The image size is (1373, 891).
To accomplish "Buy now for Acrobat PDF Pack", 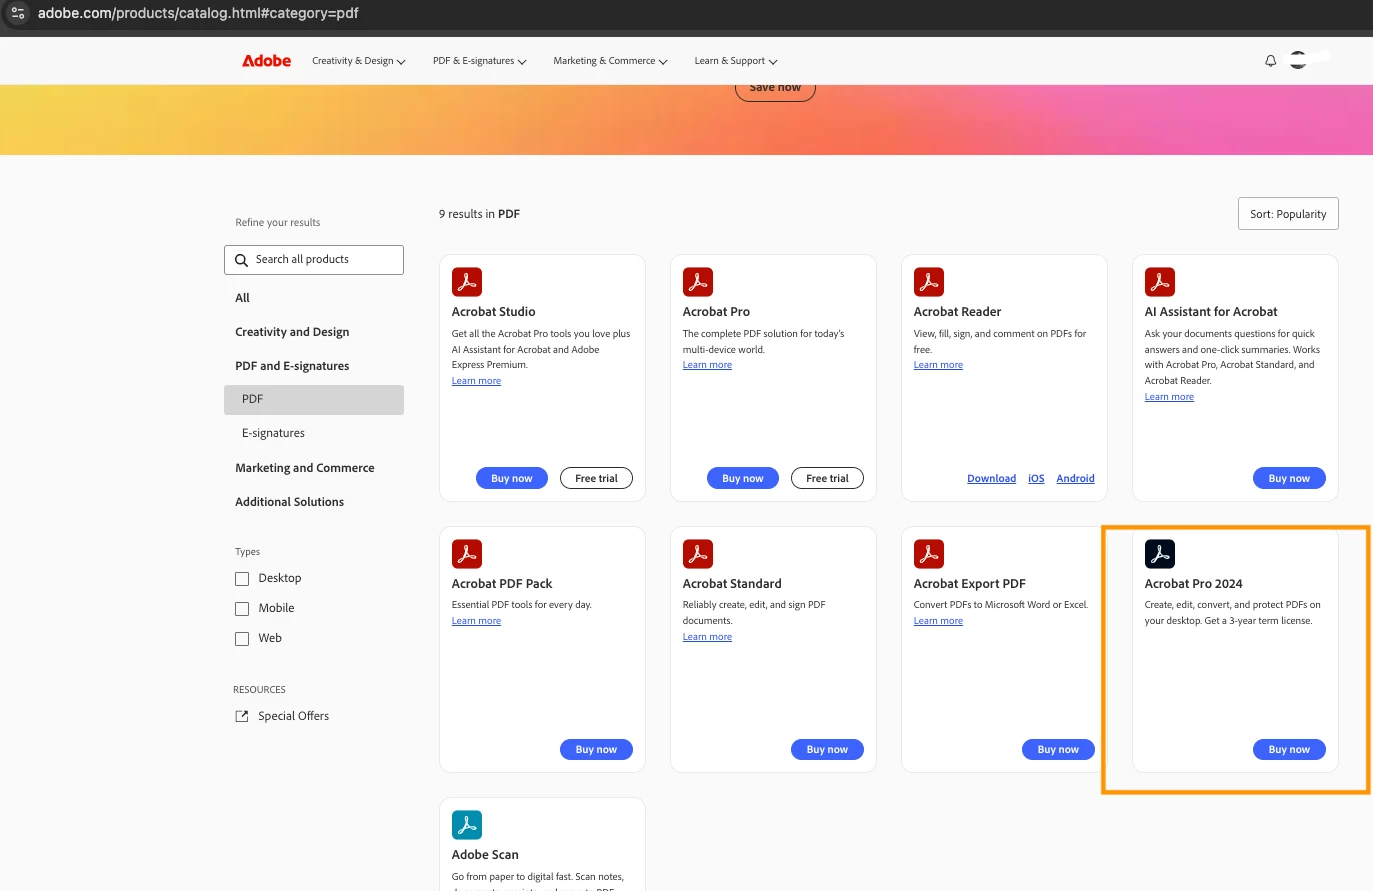I will pyautogui.click(x=596, y=749).
